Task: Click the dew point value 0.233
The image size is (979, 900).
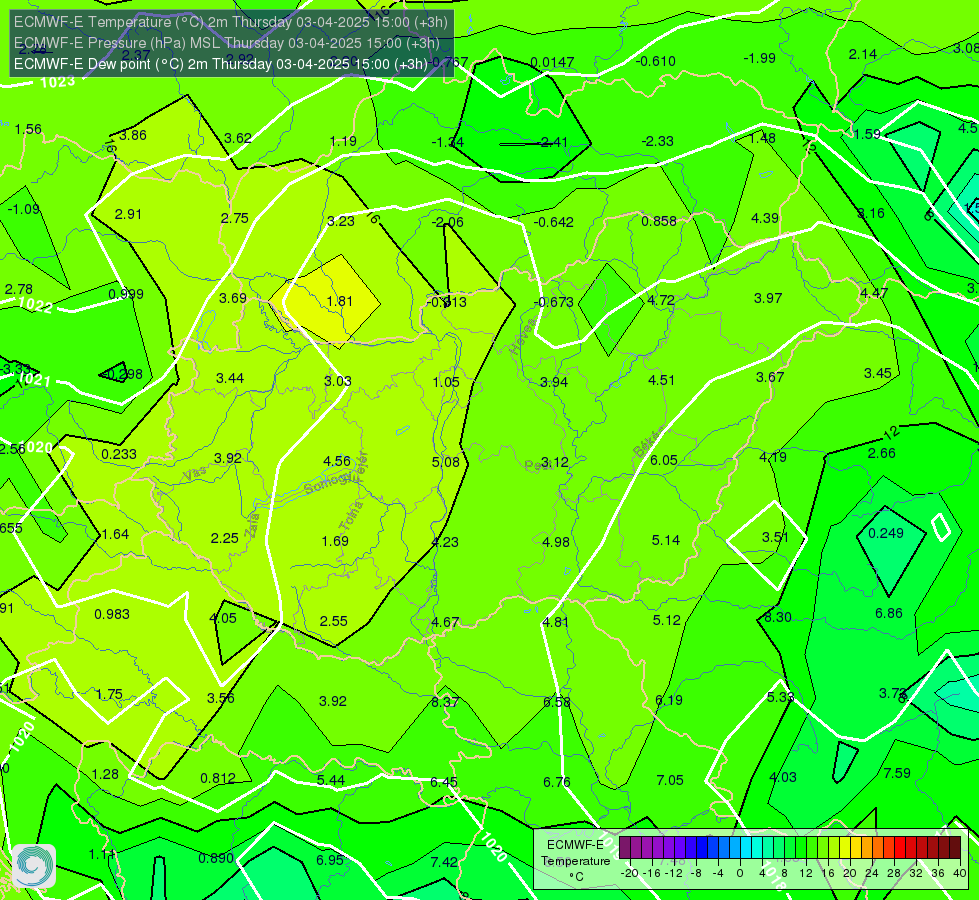Action: [x=119, y=455]
